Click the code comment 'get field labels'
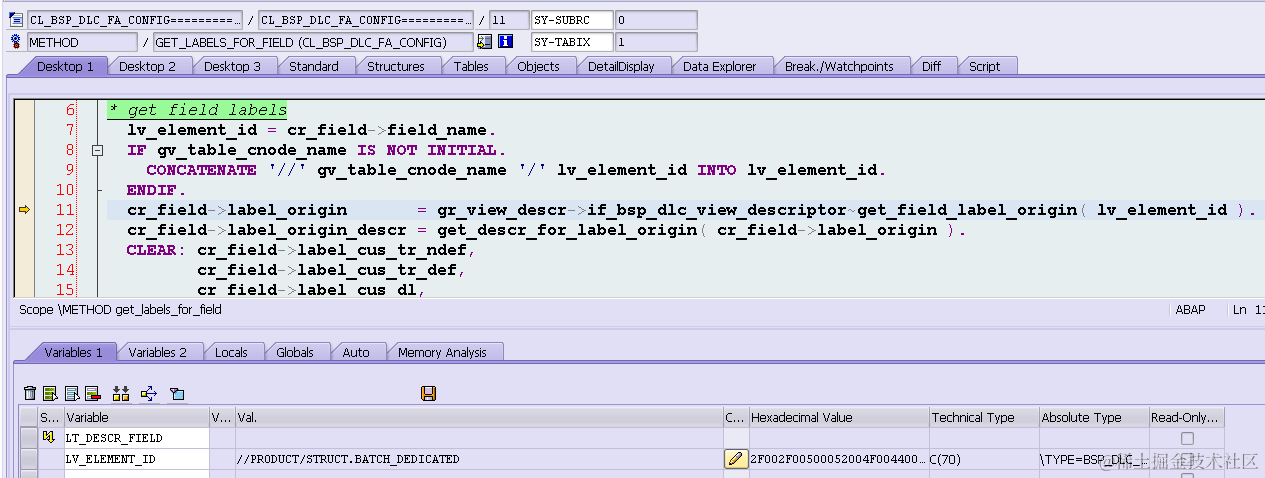This screenshot has height=478, width=1265. tap(197, 110)
